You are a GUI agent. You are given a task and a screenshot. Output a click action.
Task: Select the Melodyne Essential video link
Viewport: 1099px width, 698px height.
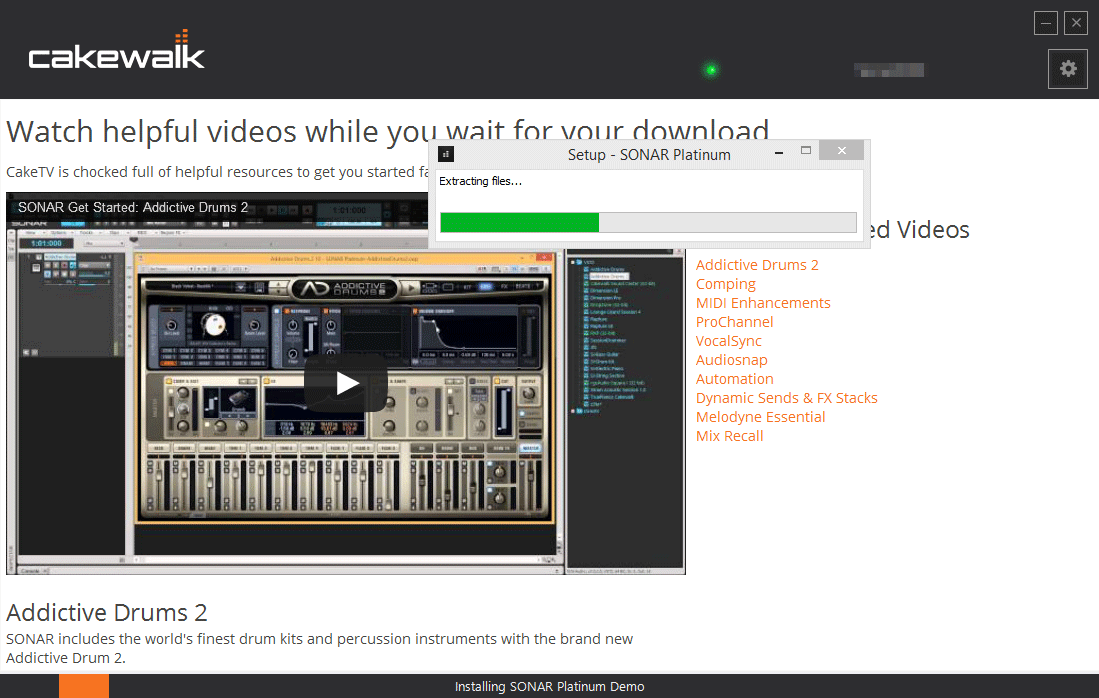[760, 417]
